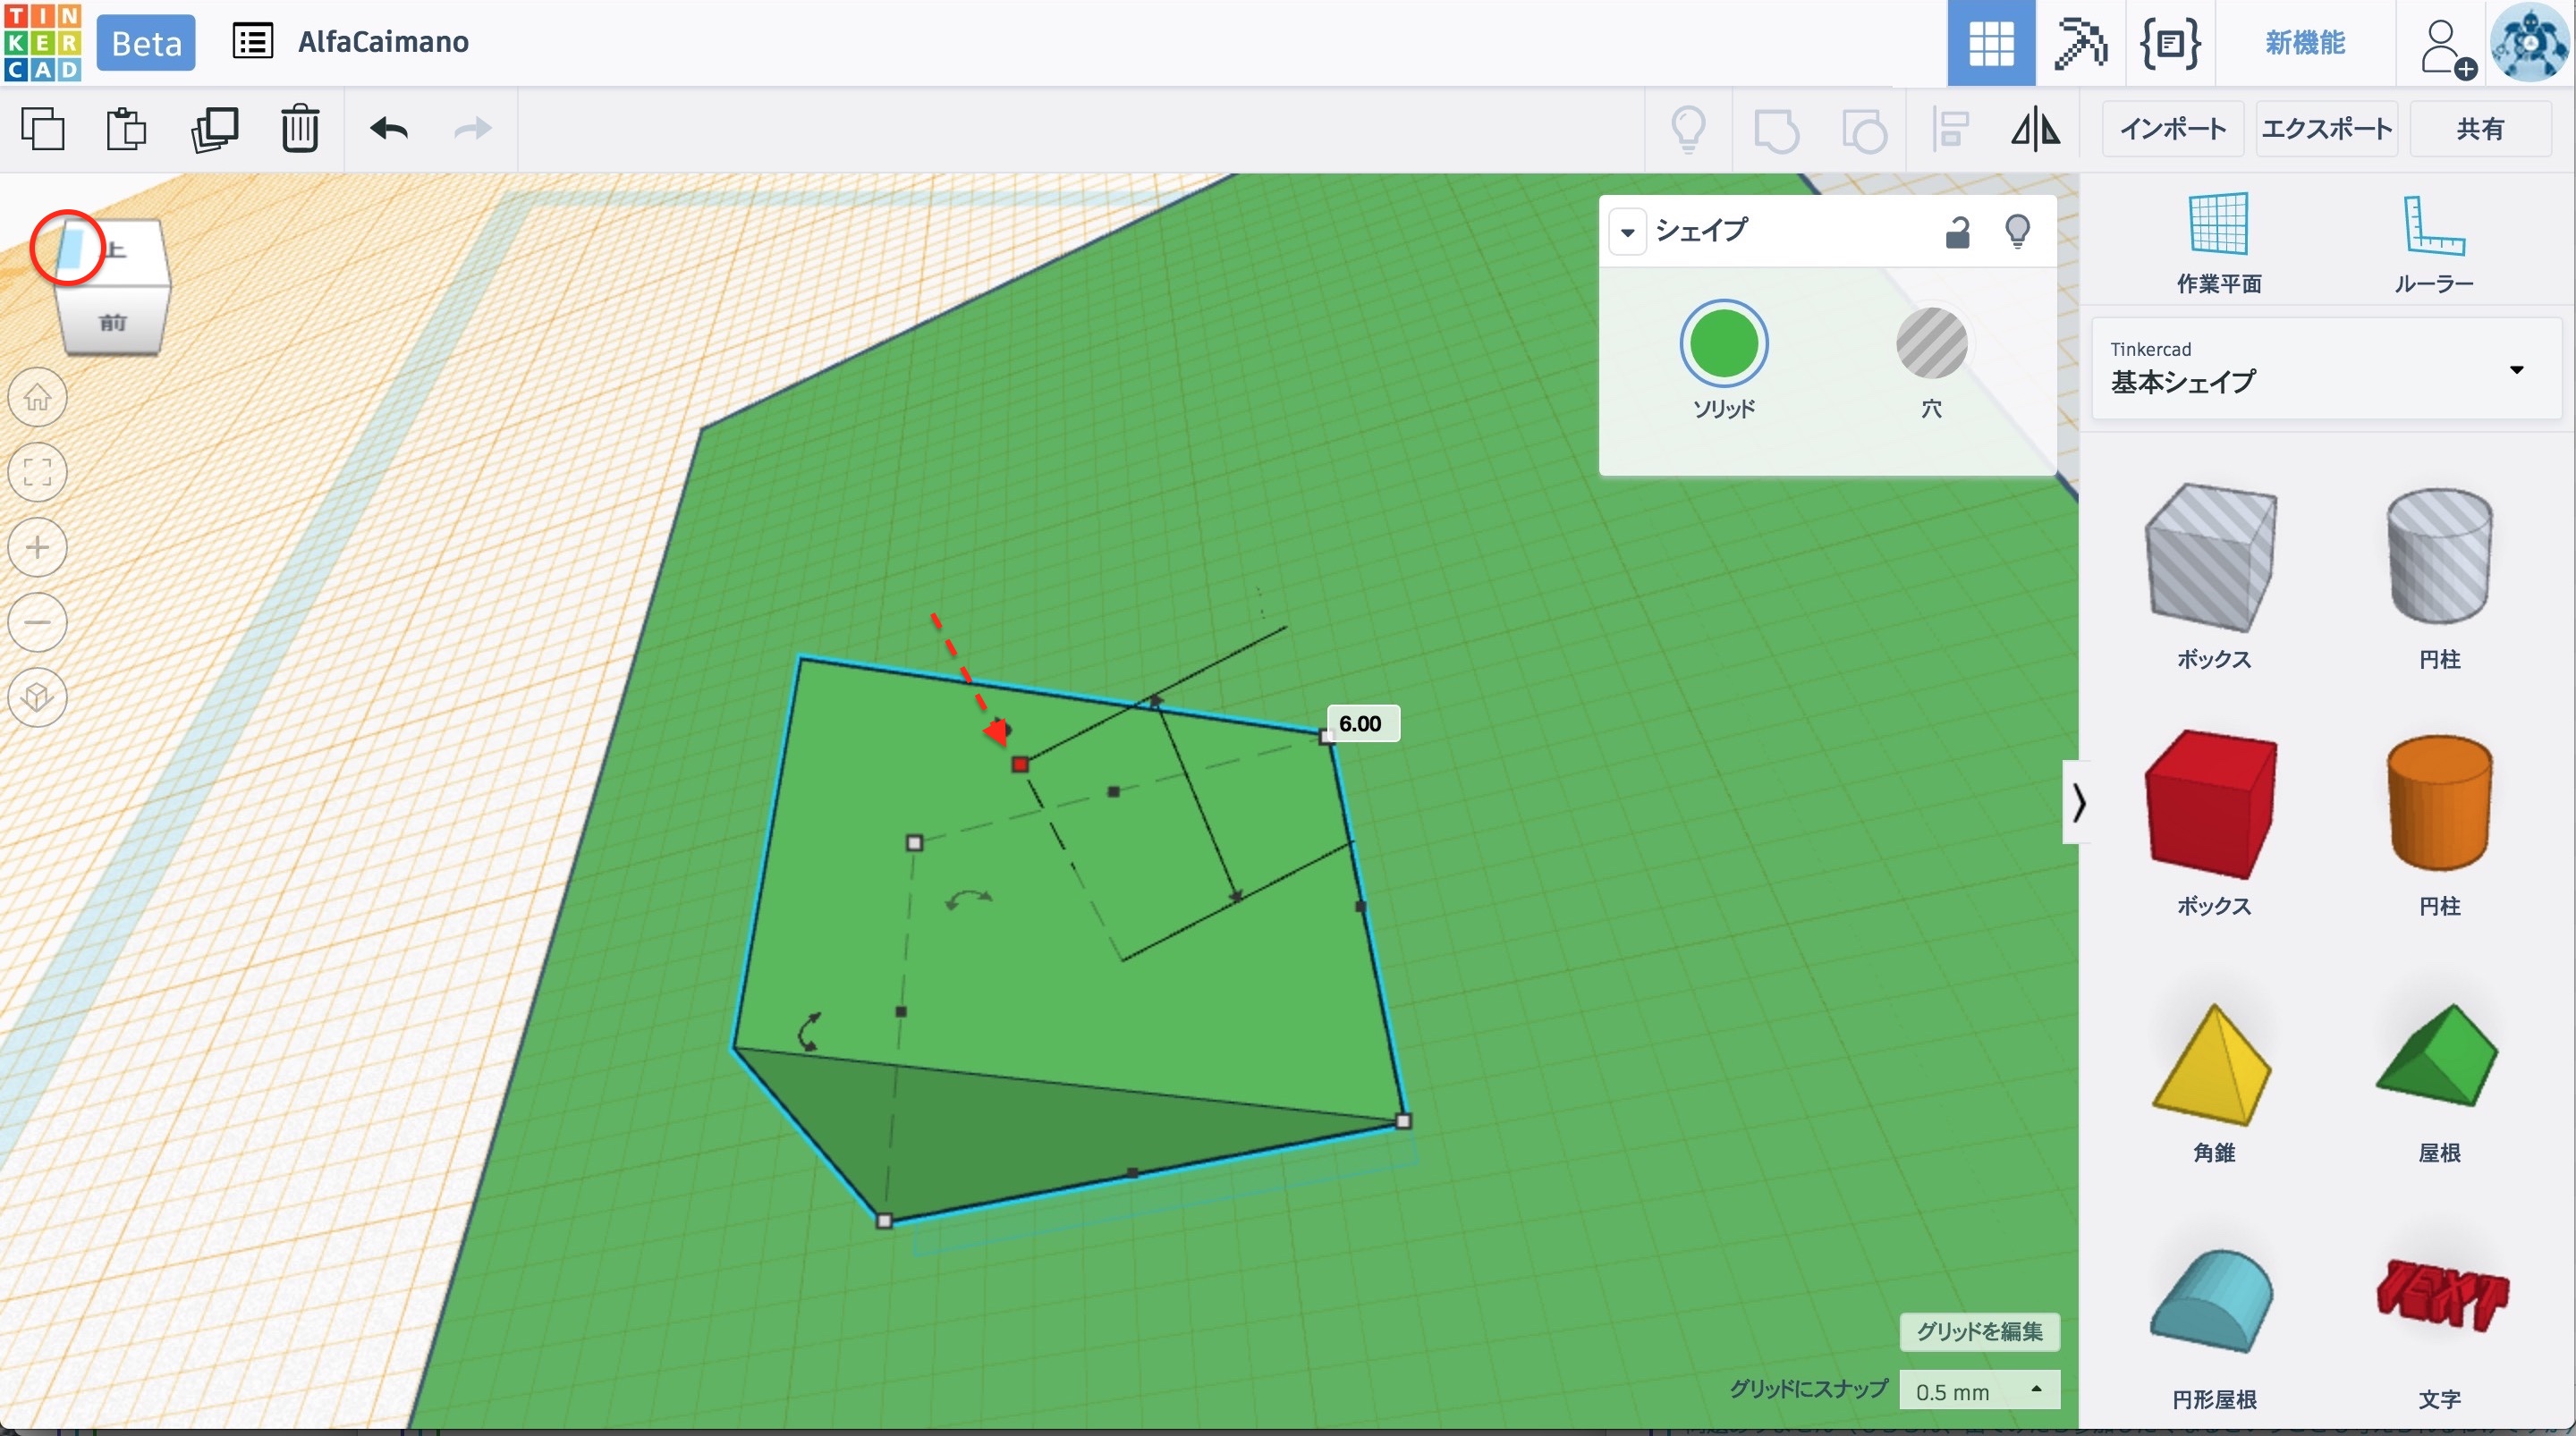Click the mirror flip tool icon

tap(2035, 129)
